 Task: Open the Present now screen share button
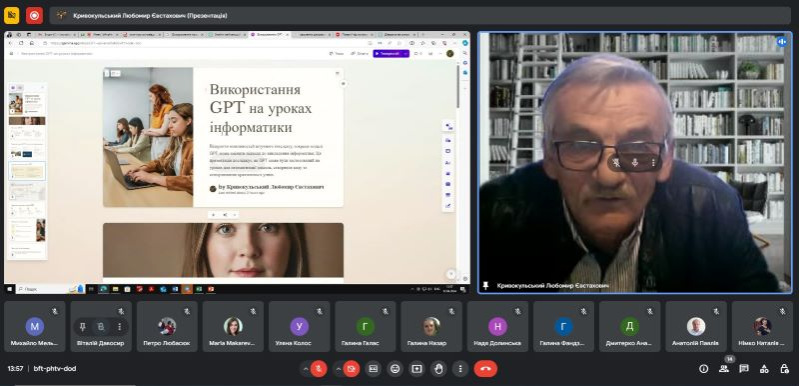pos(417,369)
